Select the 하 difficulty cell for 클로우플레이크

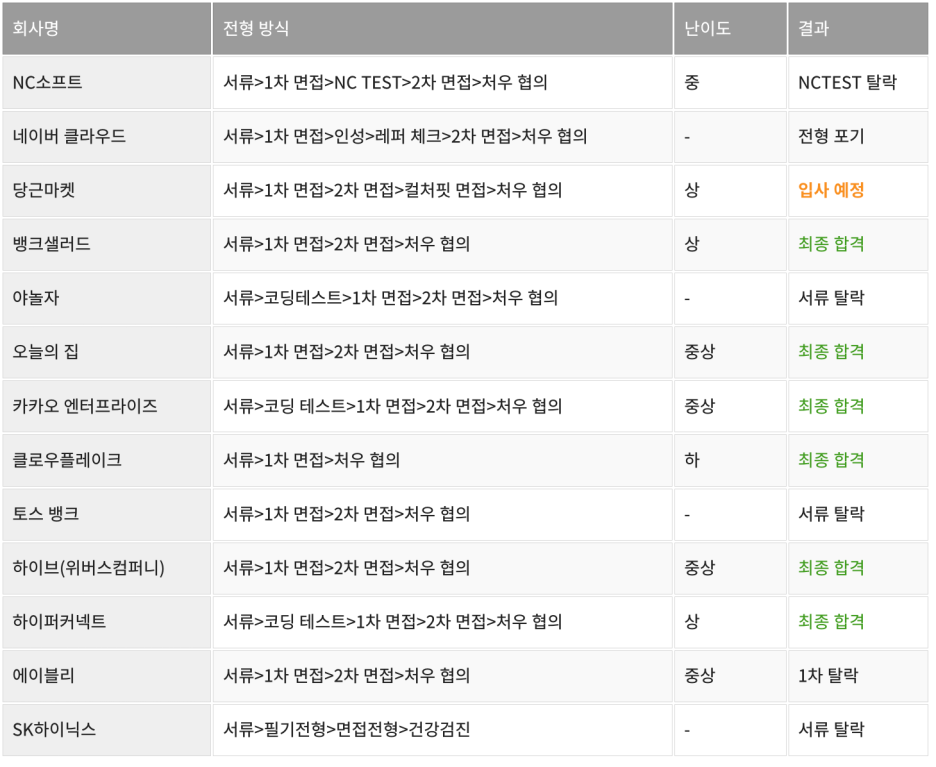(690, 459)
